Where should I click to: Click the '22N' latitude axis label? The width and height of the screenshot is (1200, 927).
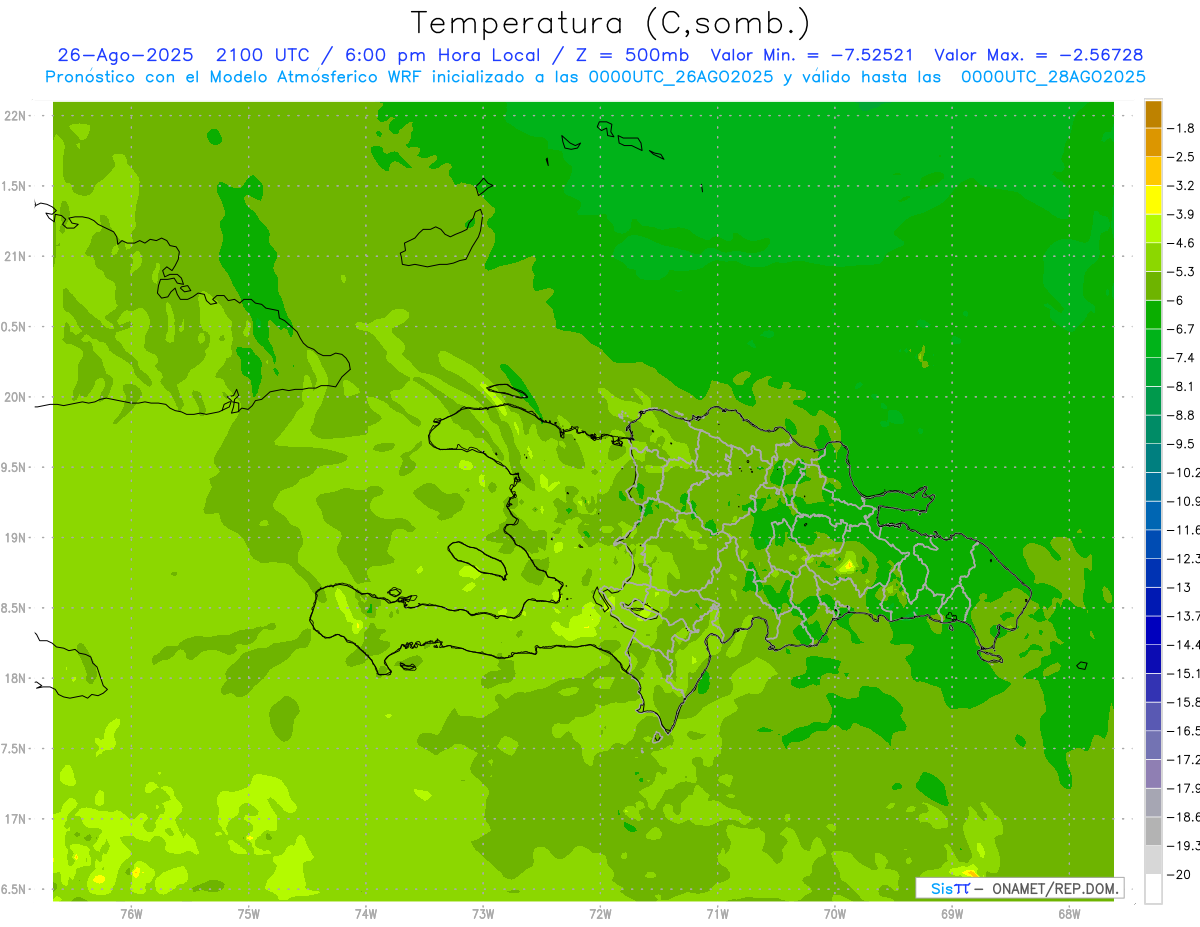coord(15,116)
